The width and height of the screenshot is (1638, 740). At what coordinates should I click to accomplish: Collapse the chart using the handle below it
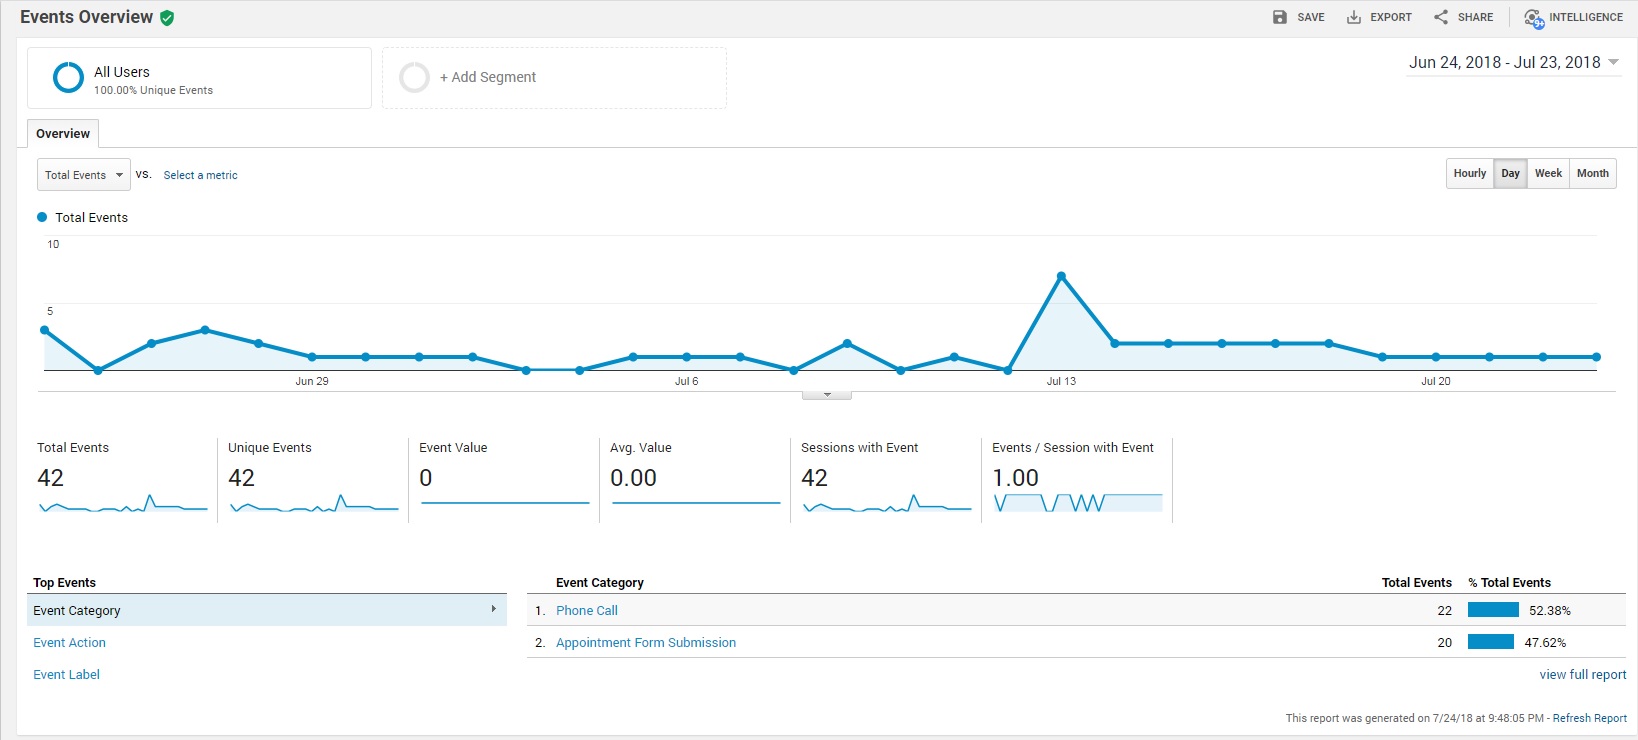click(827, 395)
